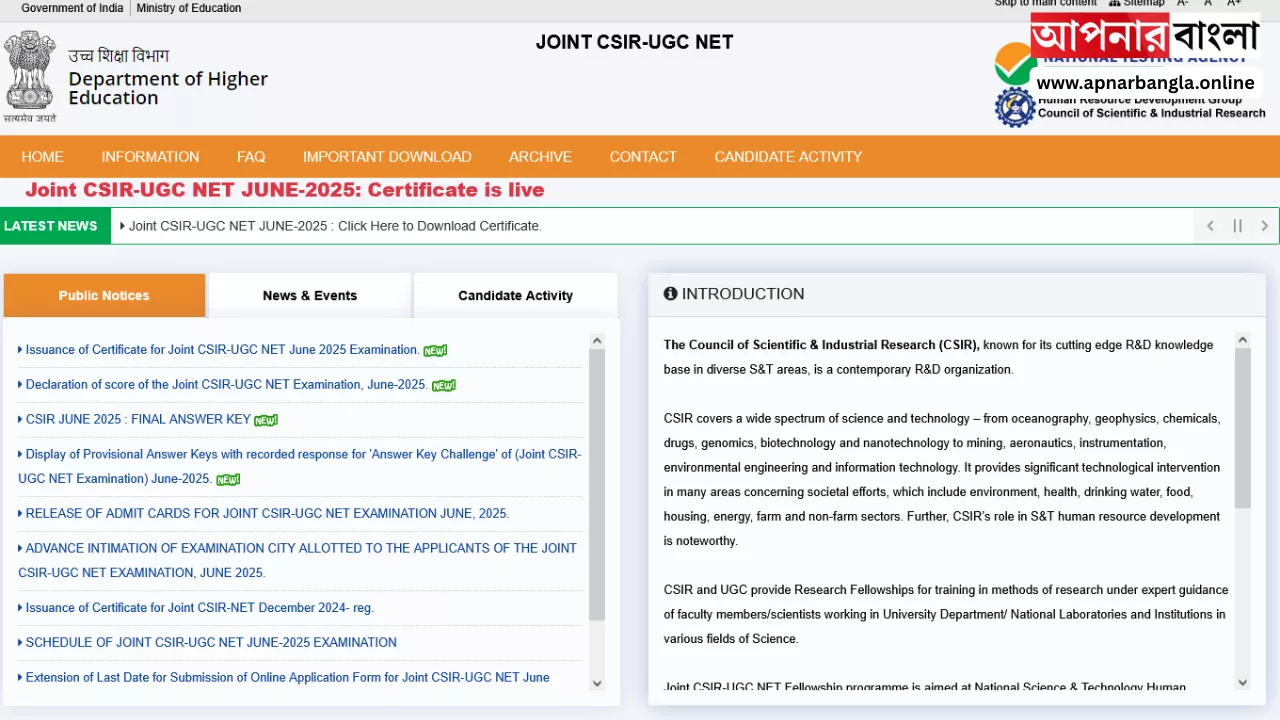Switch to the News & Events tab
The width and height of the screenshot is (1280, 720).
click(309, 295)
